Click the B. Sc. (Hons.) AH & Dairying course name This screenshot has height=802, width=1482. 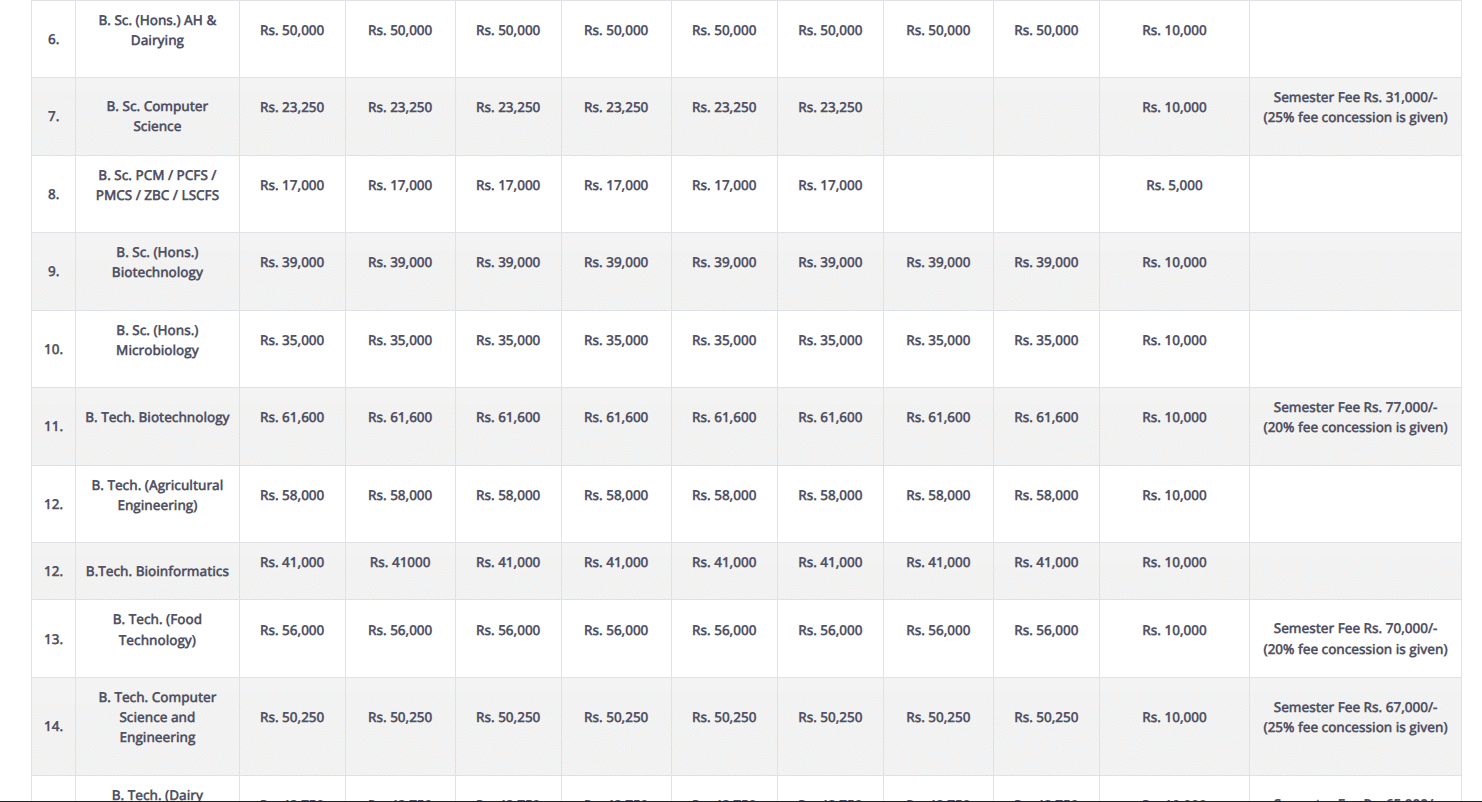[x=157, y=31]
